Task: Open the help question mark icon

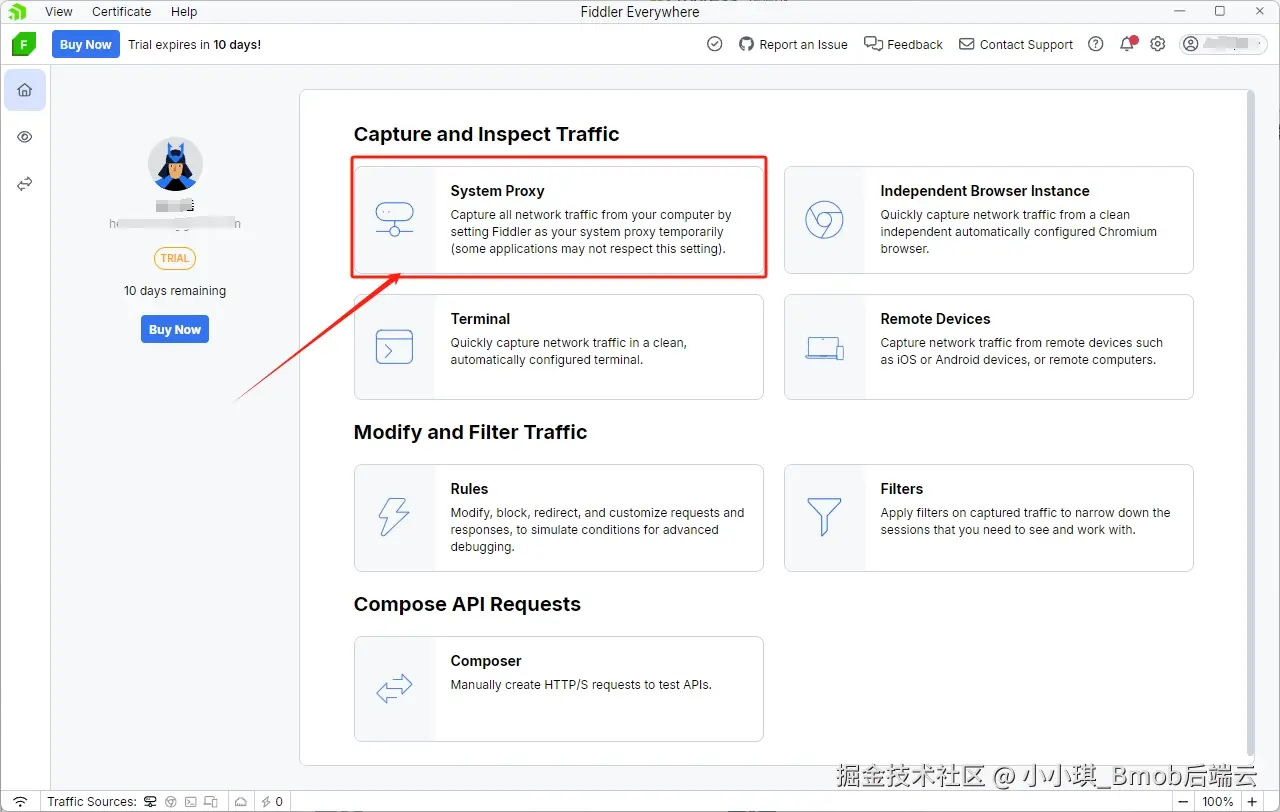Action: (x=1096, y=44)
